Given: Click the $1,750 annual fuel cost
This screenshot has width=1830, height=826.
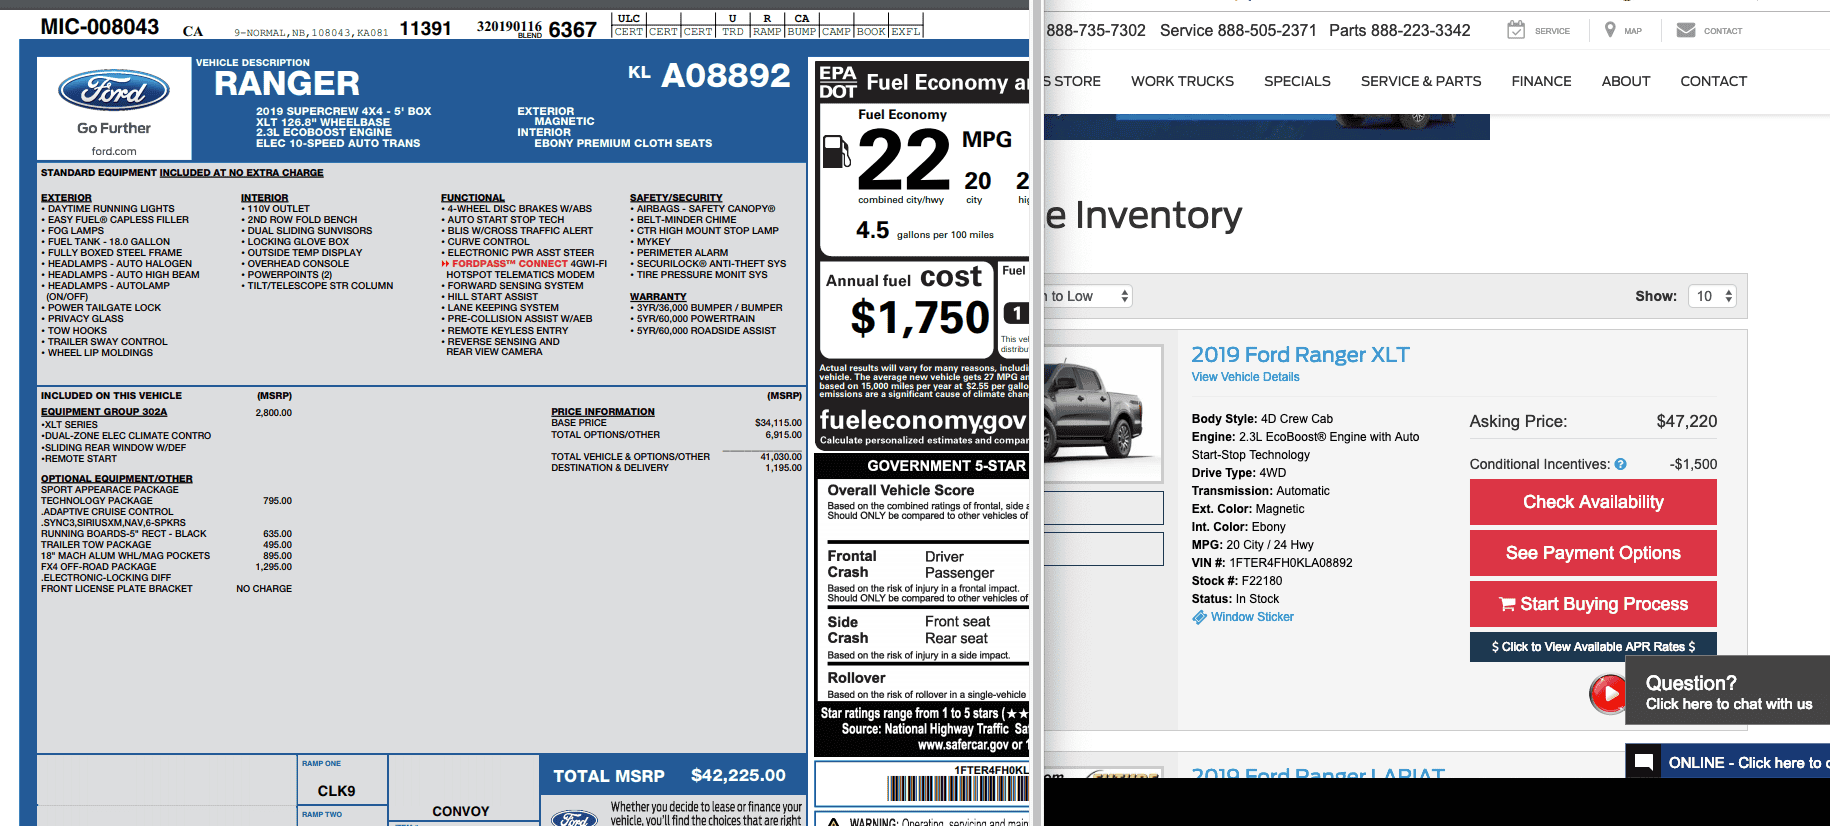Looking at the screenshot, I should coord(920,318).
